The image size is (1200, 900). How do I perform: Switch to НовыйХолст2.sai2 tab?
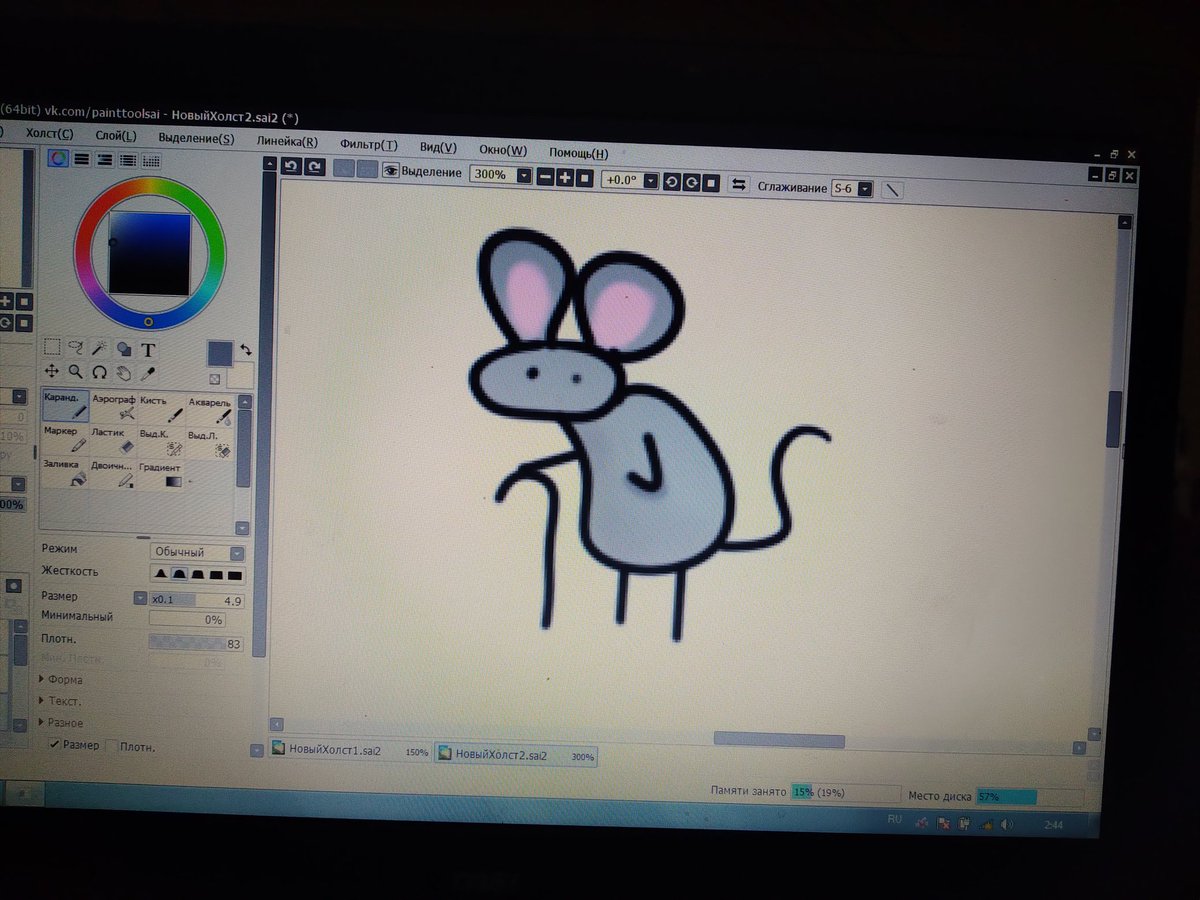click(x=517, y=755)
